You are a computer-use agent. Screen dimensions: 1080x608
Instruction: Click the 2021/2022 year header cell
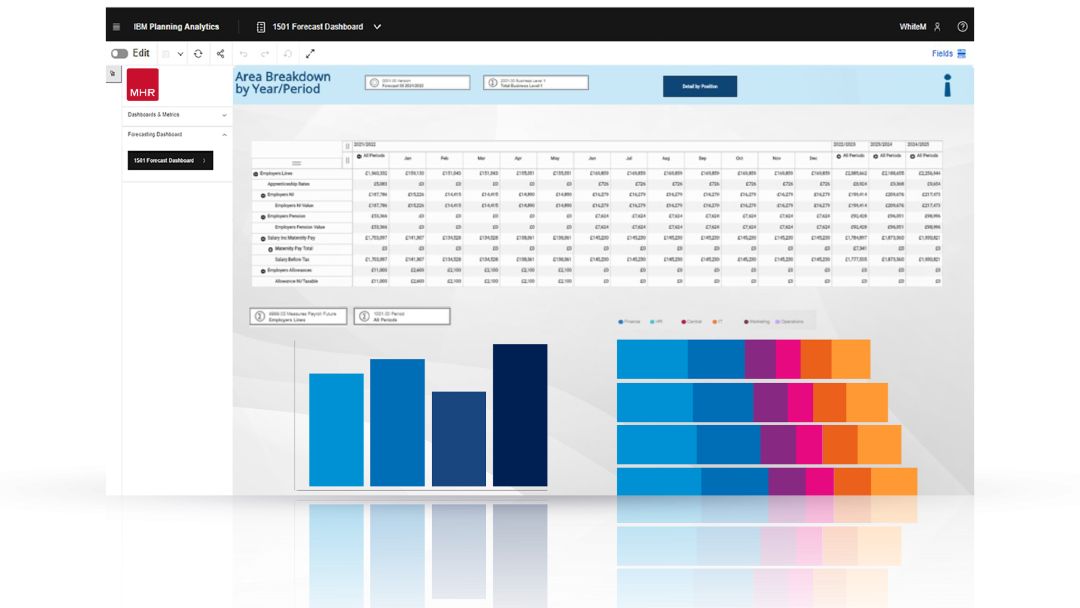pyautogui.click(x=592, y=145)
